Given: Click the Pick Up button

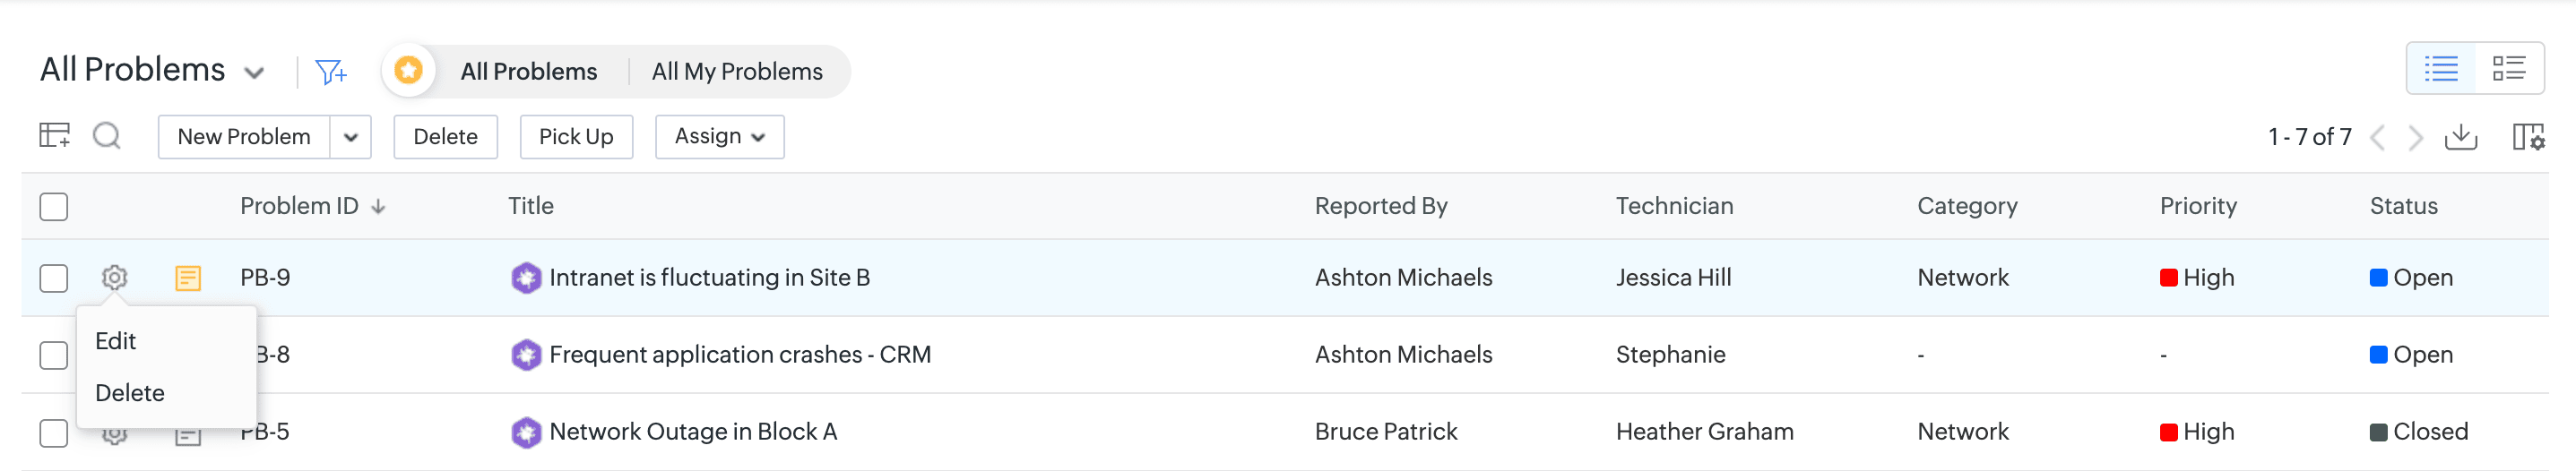Looking at the screenshot, I should click(x=576, y=137).
